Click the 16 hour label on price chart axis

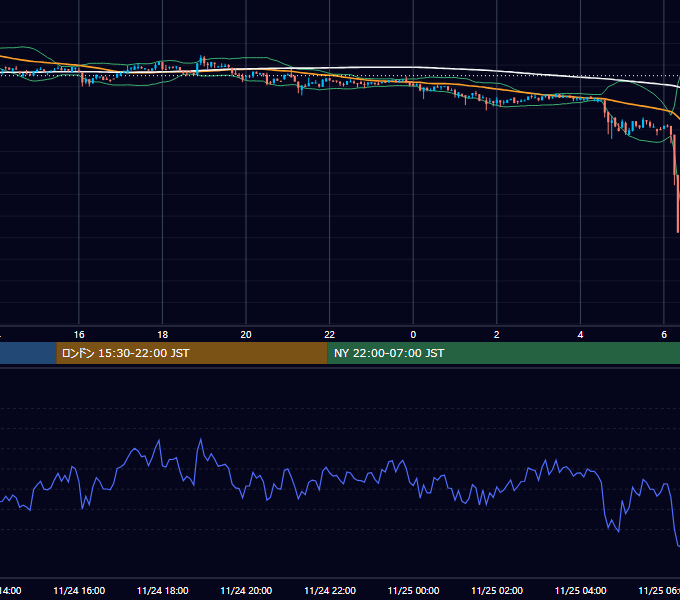tap(79, 335)
